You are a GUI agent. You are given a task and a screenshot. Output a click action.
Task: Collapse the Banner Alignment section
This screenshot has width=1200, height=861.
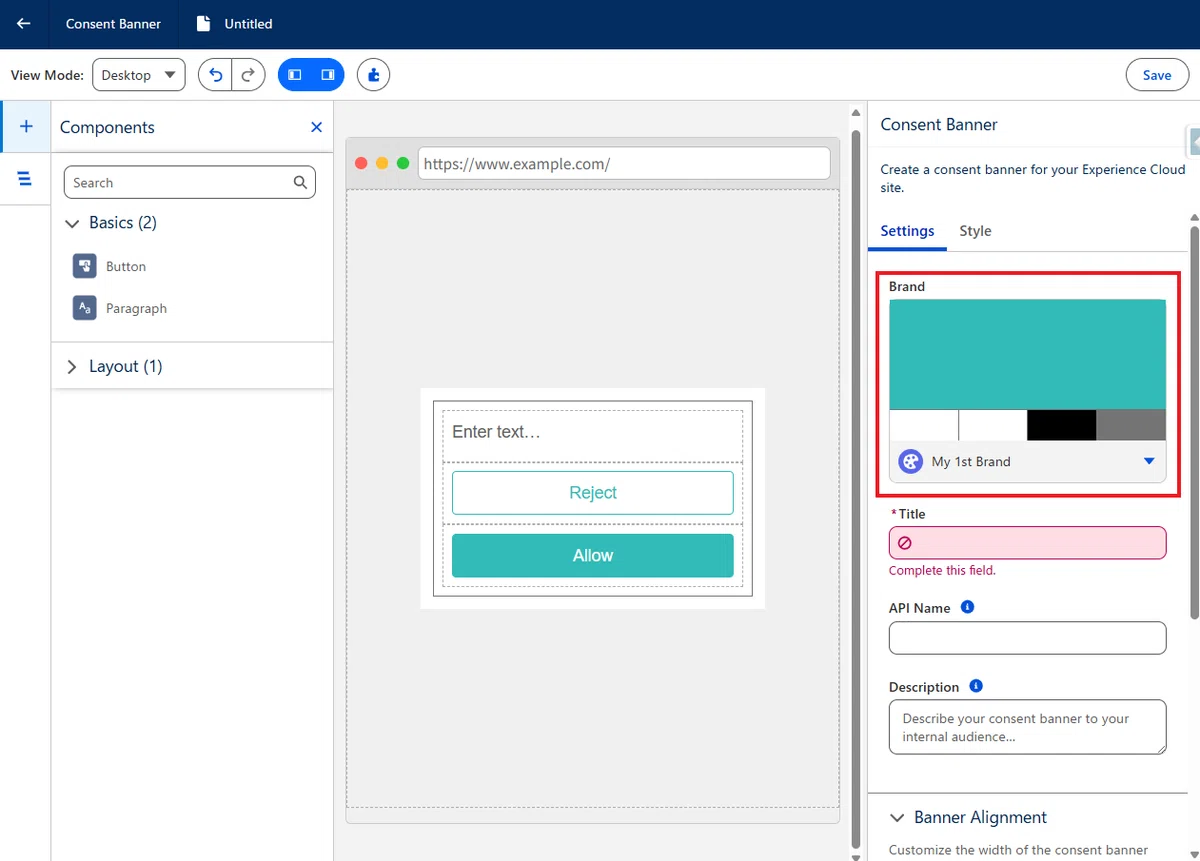[897, 817]
